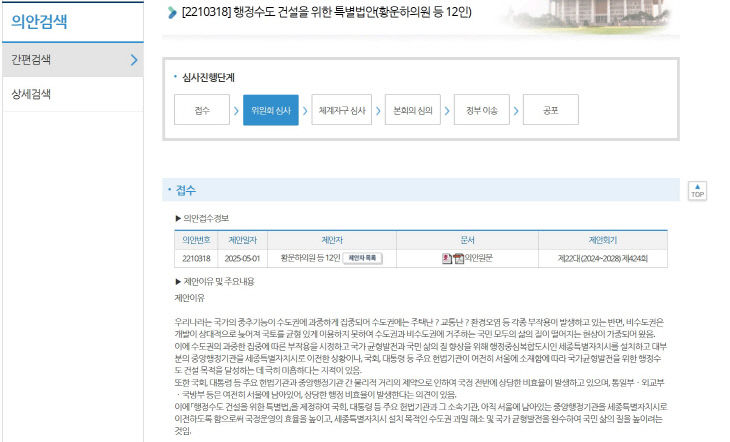Screen dimensions: 730x442
Task: Click the 의안원문 document label
Action: click(x=478, y=258)
